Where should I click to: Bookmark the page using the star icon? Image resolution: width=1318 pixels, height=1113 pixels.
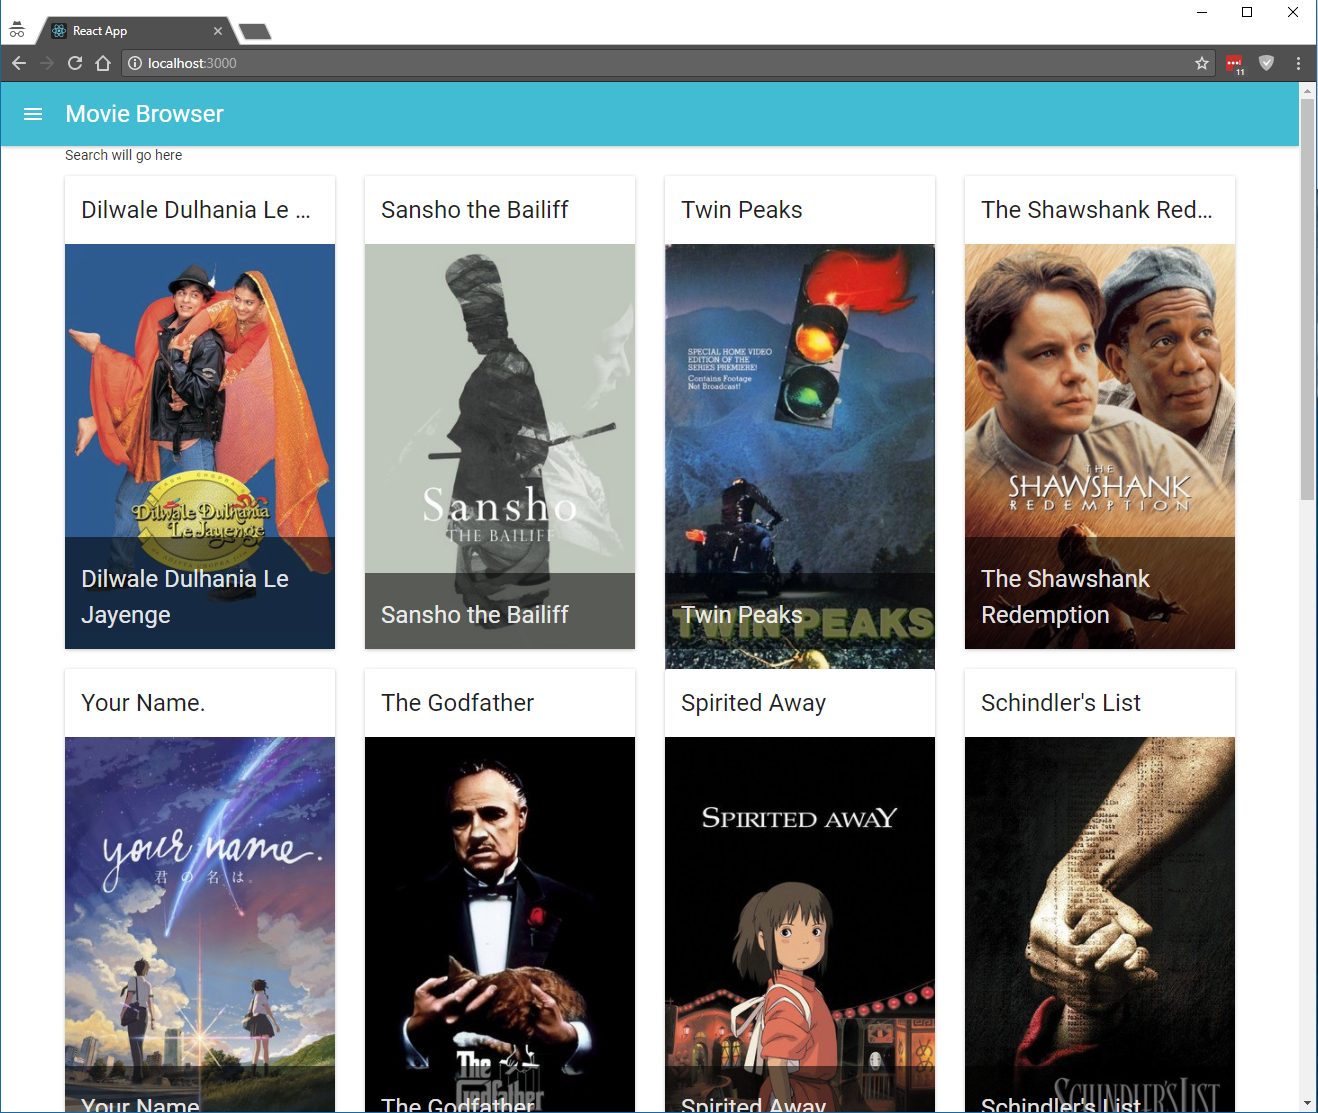click(1201, 63)
